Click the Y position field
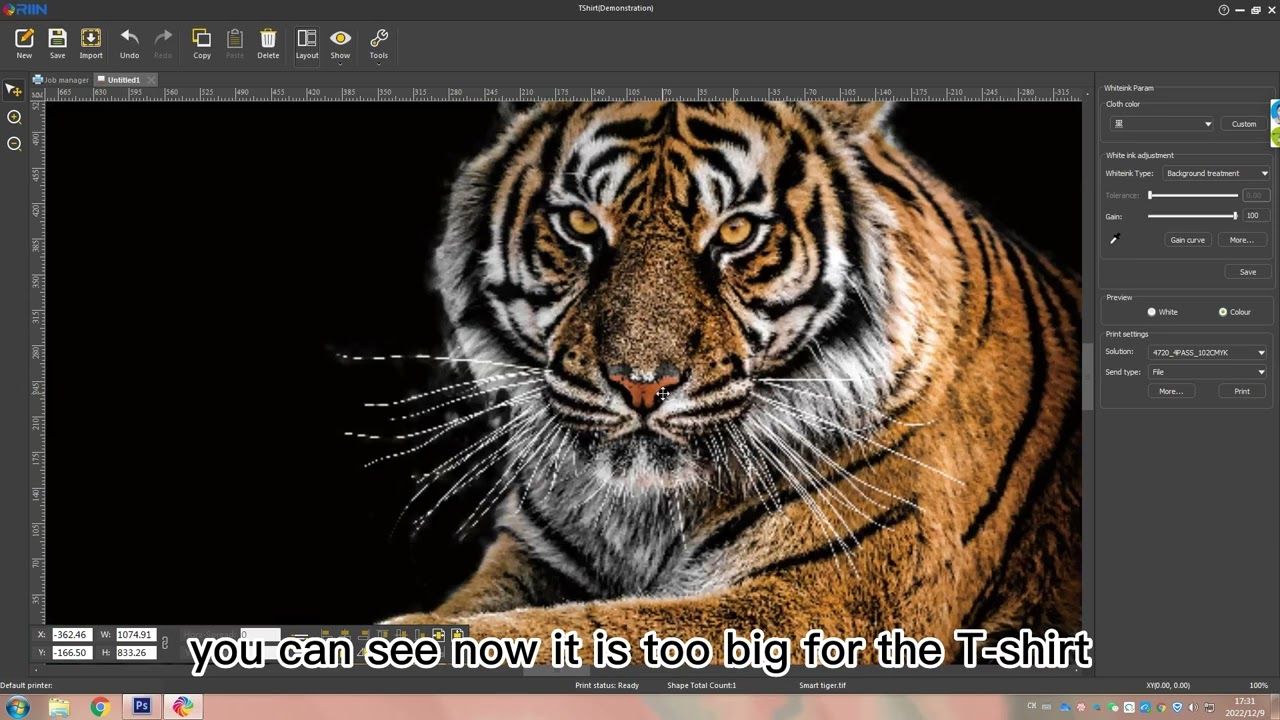Image resolution: width=1280 pixels, height=720 pixels. point(71,653)
